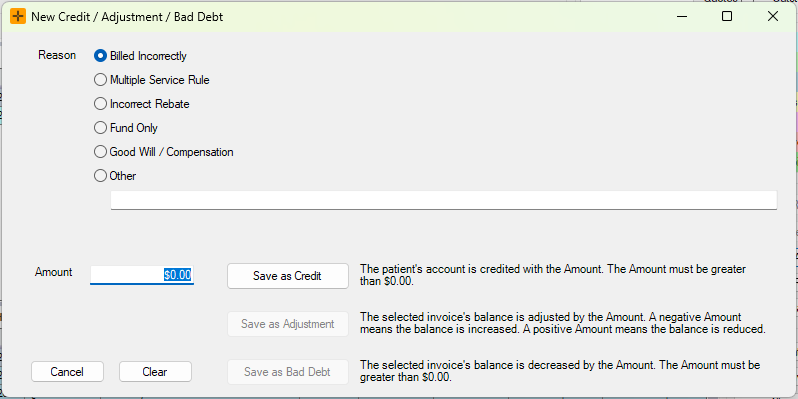Close the New Credit / Adjustment dialog
Screen dimensions: 798x399
(x=773, y=16)
